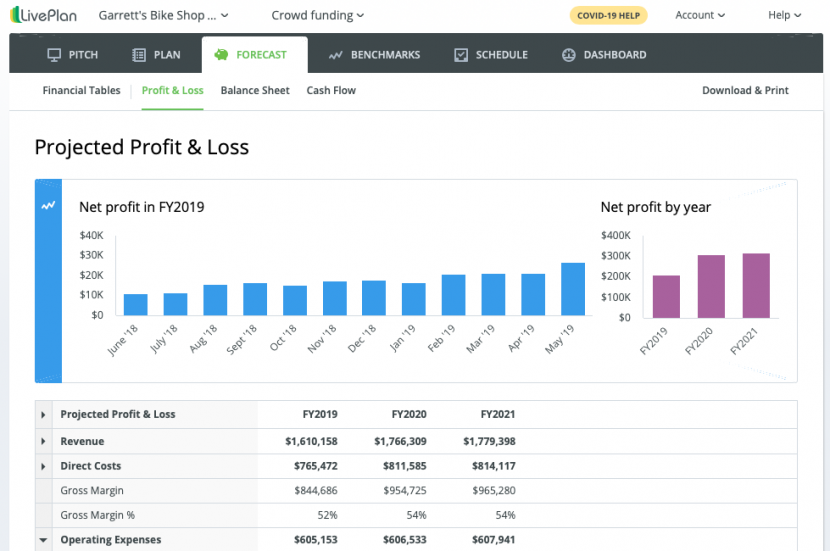Viewport: 830px width, 551px height.
Task: Open Garrett's Bike Shop company dropdown
Action: 163,16
